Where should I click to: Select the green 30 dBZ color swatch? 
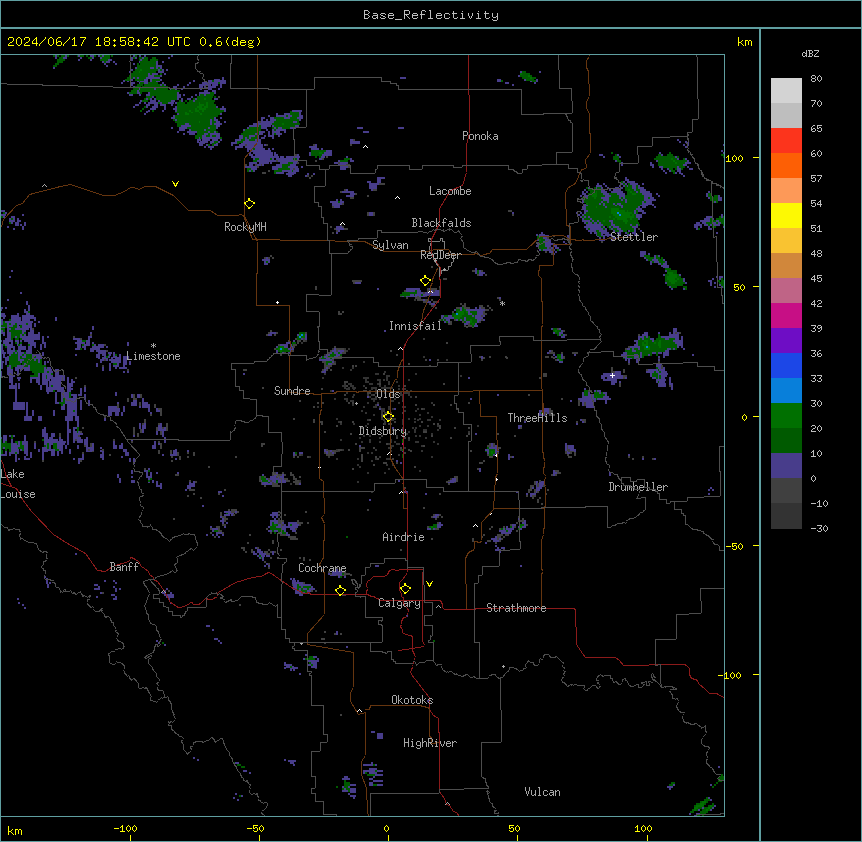pos(786,416)
